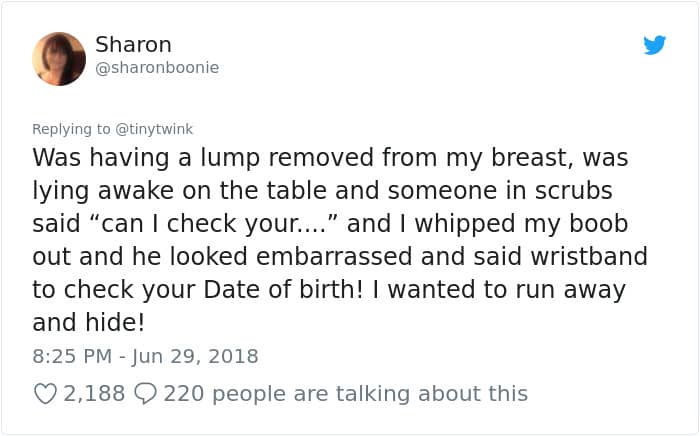700x436 pixels.
Task: Click the reply speech bubble icon
Action: coord(144,394)
